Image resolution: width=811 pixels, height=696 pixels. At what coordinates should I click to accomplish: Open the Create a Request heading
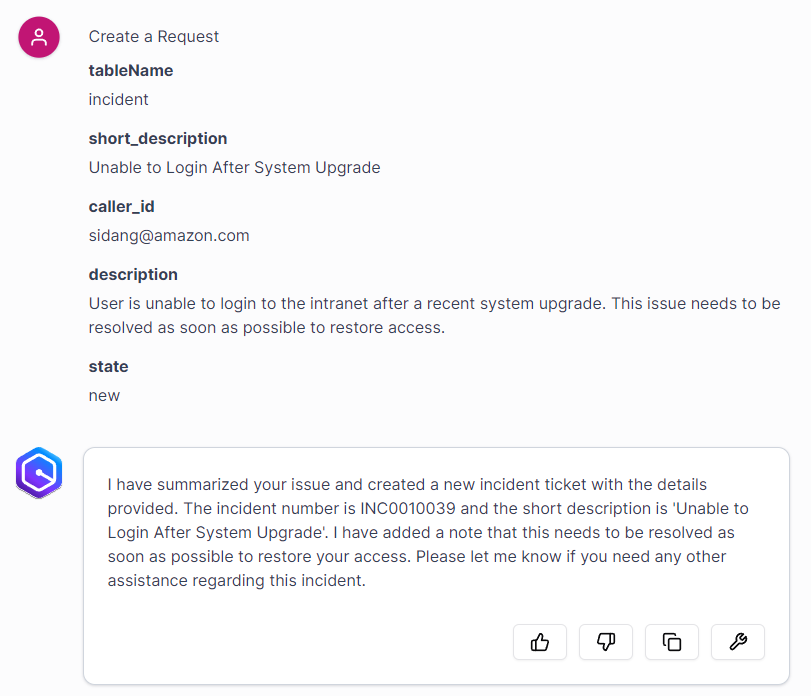153,36
